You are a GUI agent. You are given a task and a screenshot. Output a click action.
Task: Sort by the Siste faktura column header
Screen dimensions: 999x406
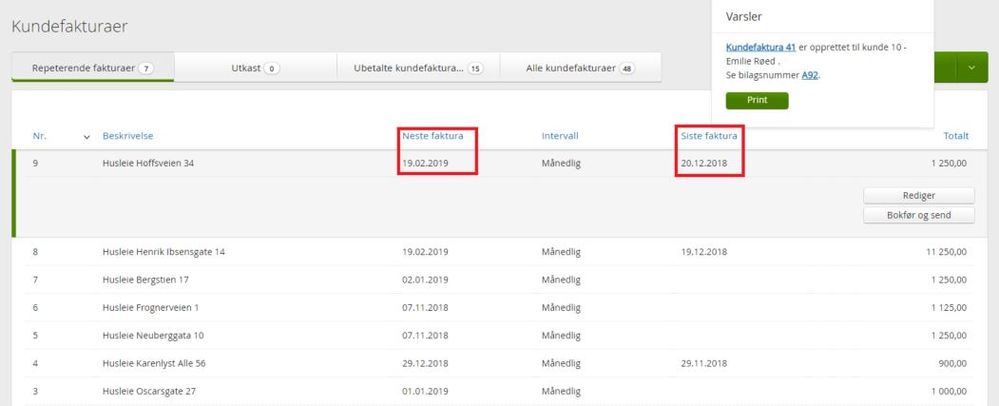[x=708, y=136]
